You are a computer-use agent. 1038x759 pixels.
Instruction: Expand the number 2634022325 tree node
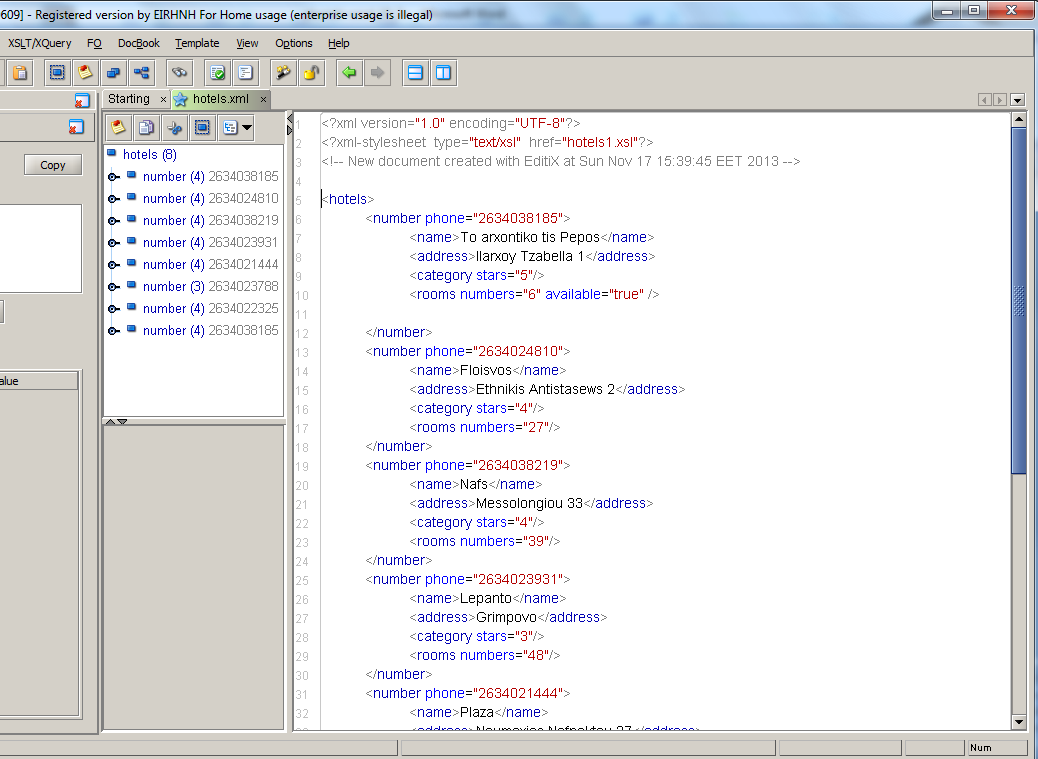point(113,308)
